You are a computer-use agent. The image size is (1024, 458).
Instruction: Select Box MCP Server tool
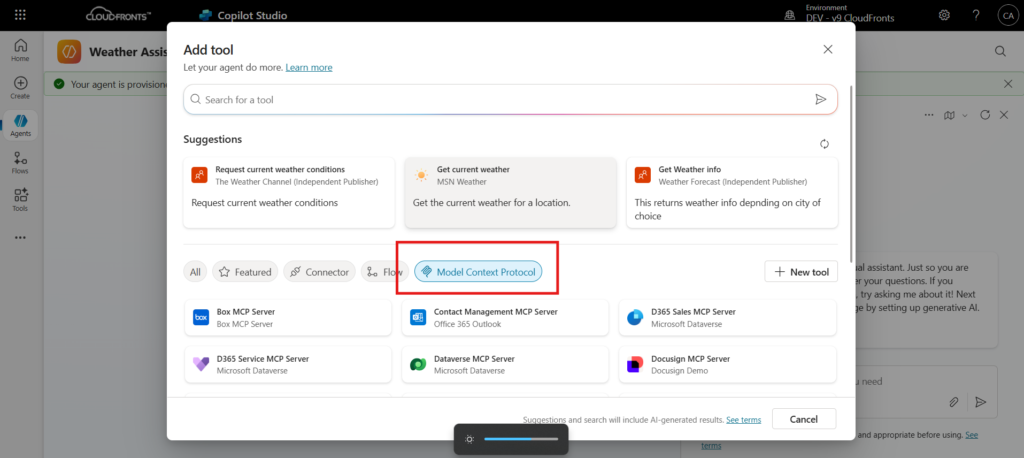(x=288, y=318)
